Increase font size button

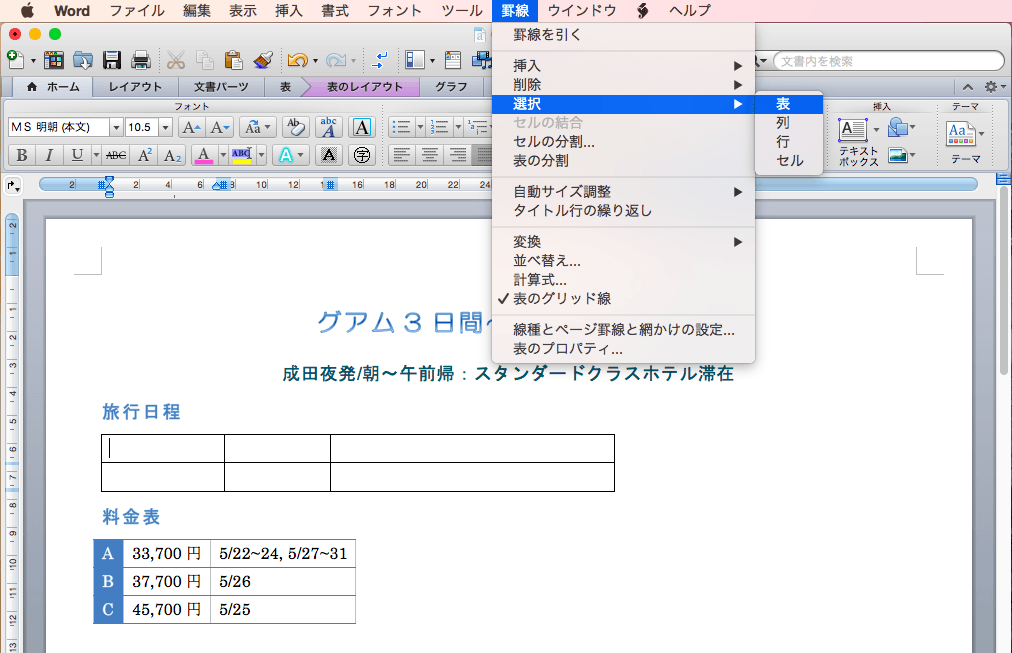[x=191, y=127]
